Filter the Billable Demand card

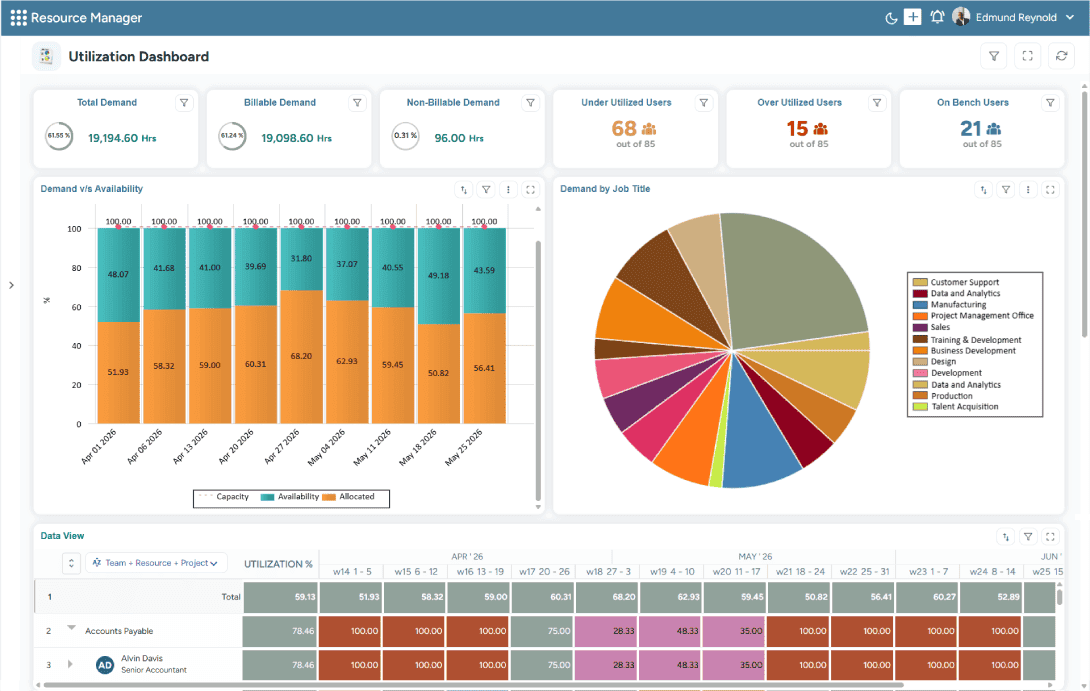(357, 103)
